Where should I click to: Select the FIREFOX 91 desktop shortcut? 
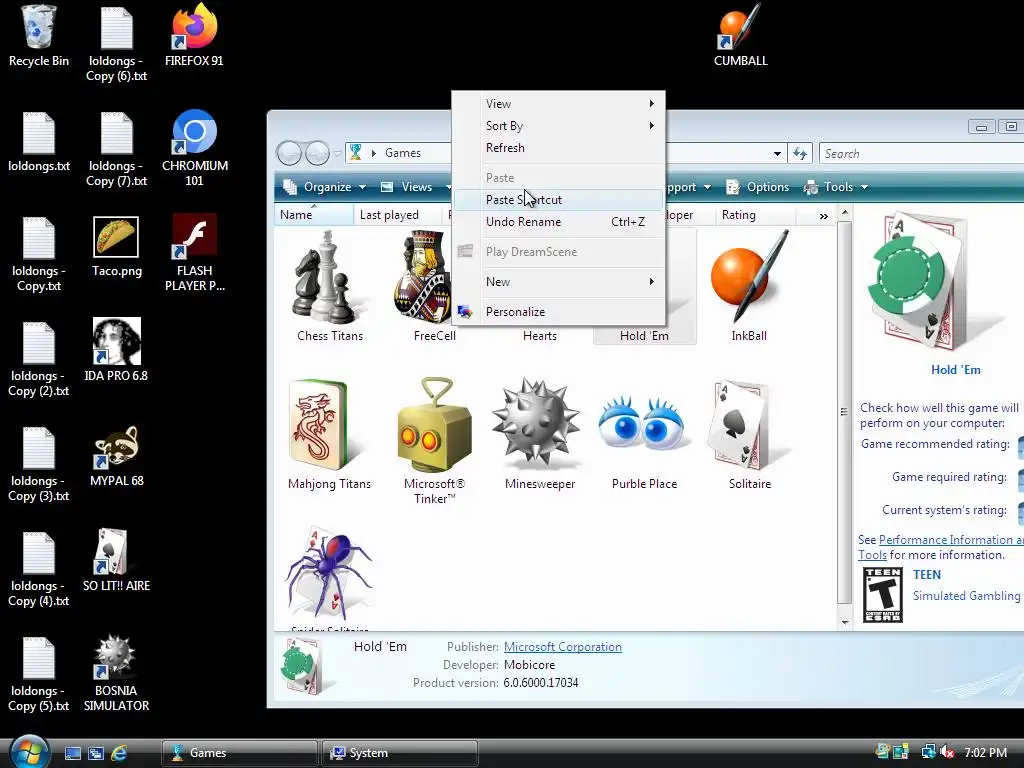[194, 35]
